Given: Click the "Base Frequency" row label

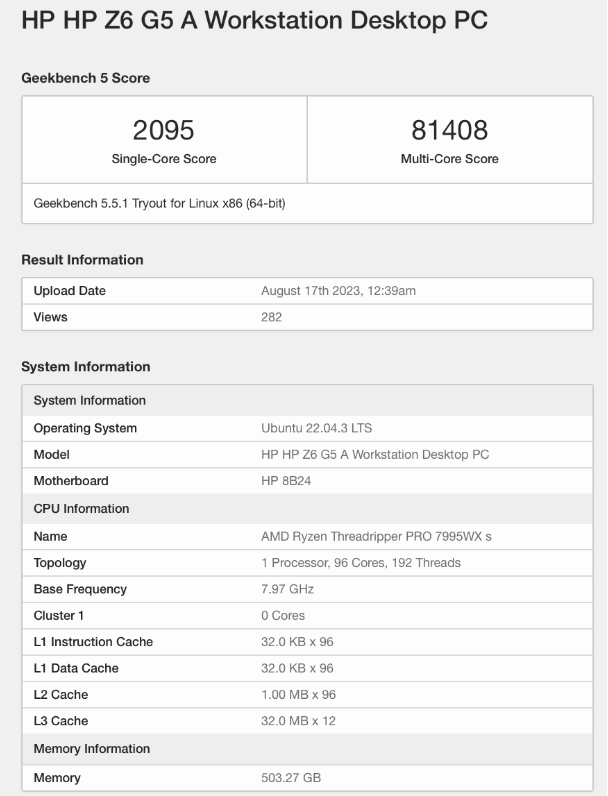Looking at the screenshot, I should (x=80, y=589).
